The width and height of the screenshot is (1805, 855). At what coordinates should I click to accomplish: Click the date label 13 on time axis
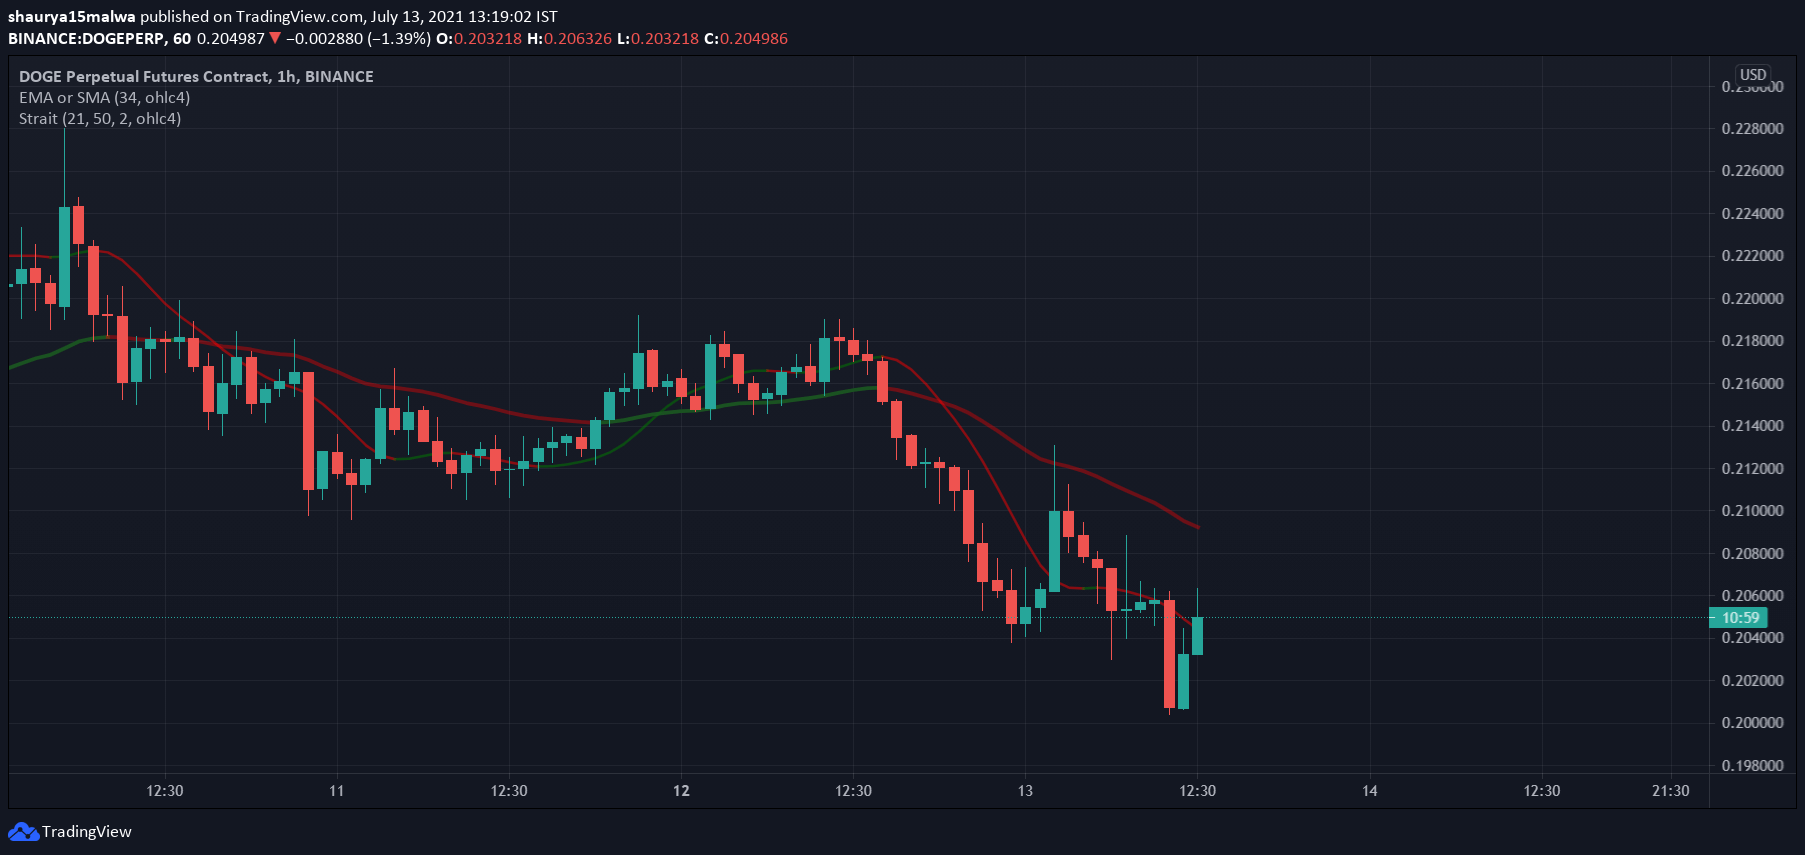1025,791
